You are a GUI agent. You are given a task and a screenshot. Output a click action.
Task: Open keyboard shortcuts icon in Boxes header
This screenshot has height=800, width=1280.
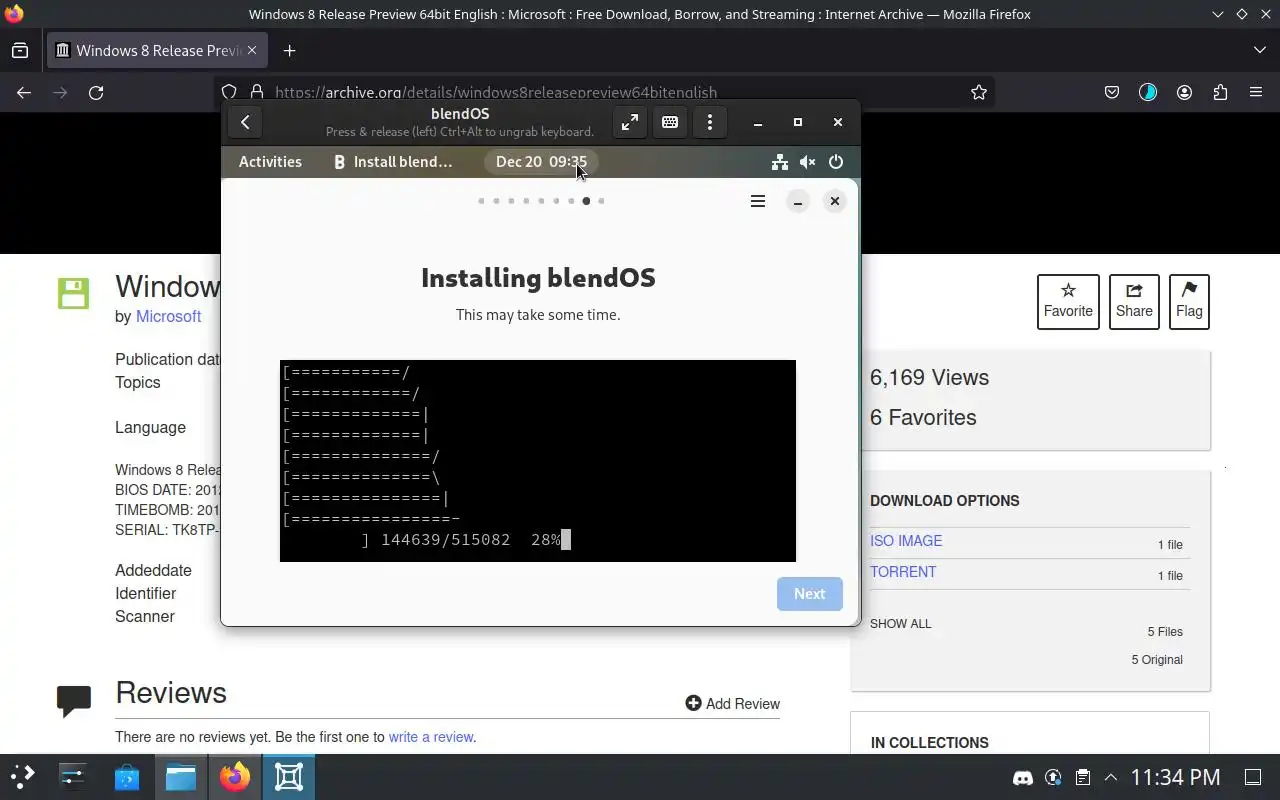point(670,122)
